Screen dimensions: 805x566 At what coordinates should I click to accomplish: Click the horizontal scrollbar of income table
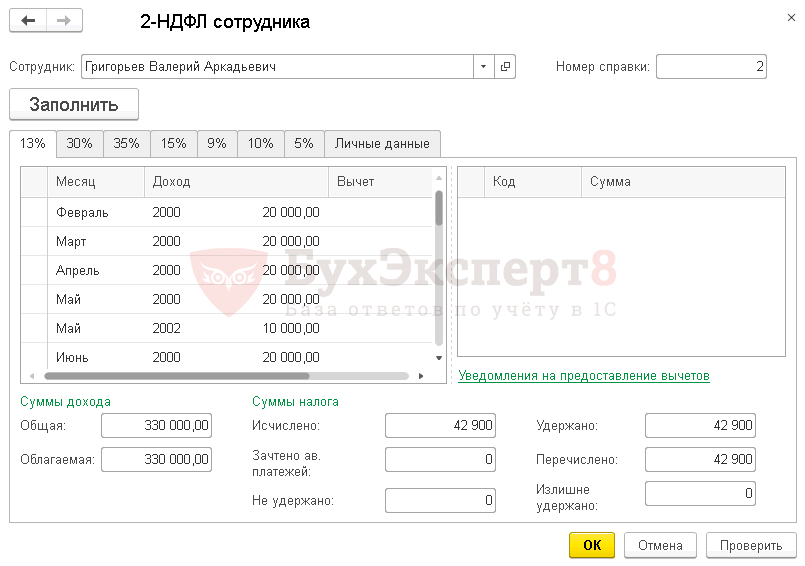226,376
